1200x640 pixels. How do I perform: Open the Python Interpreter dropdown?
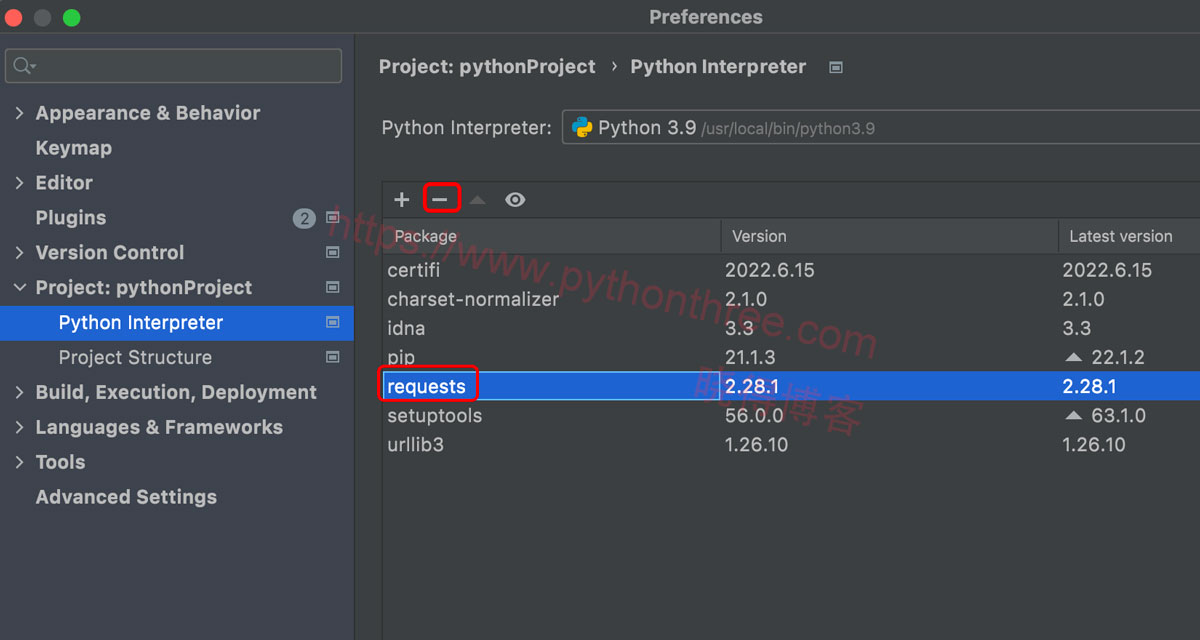pyautogui.click(x=881, y=128)
